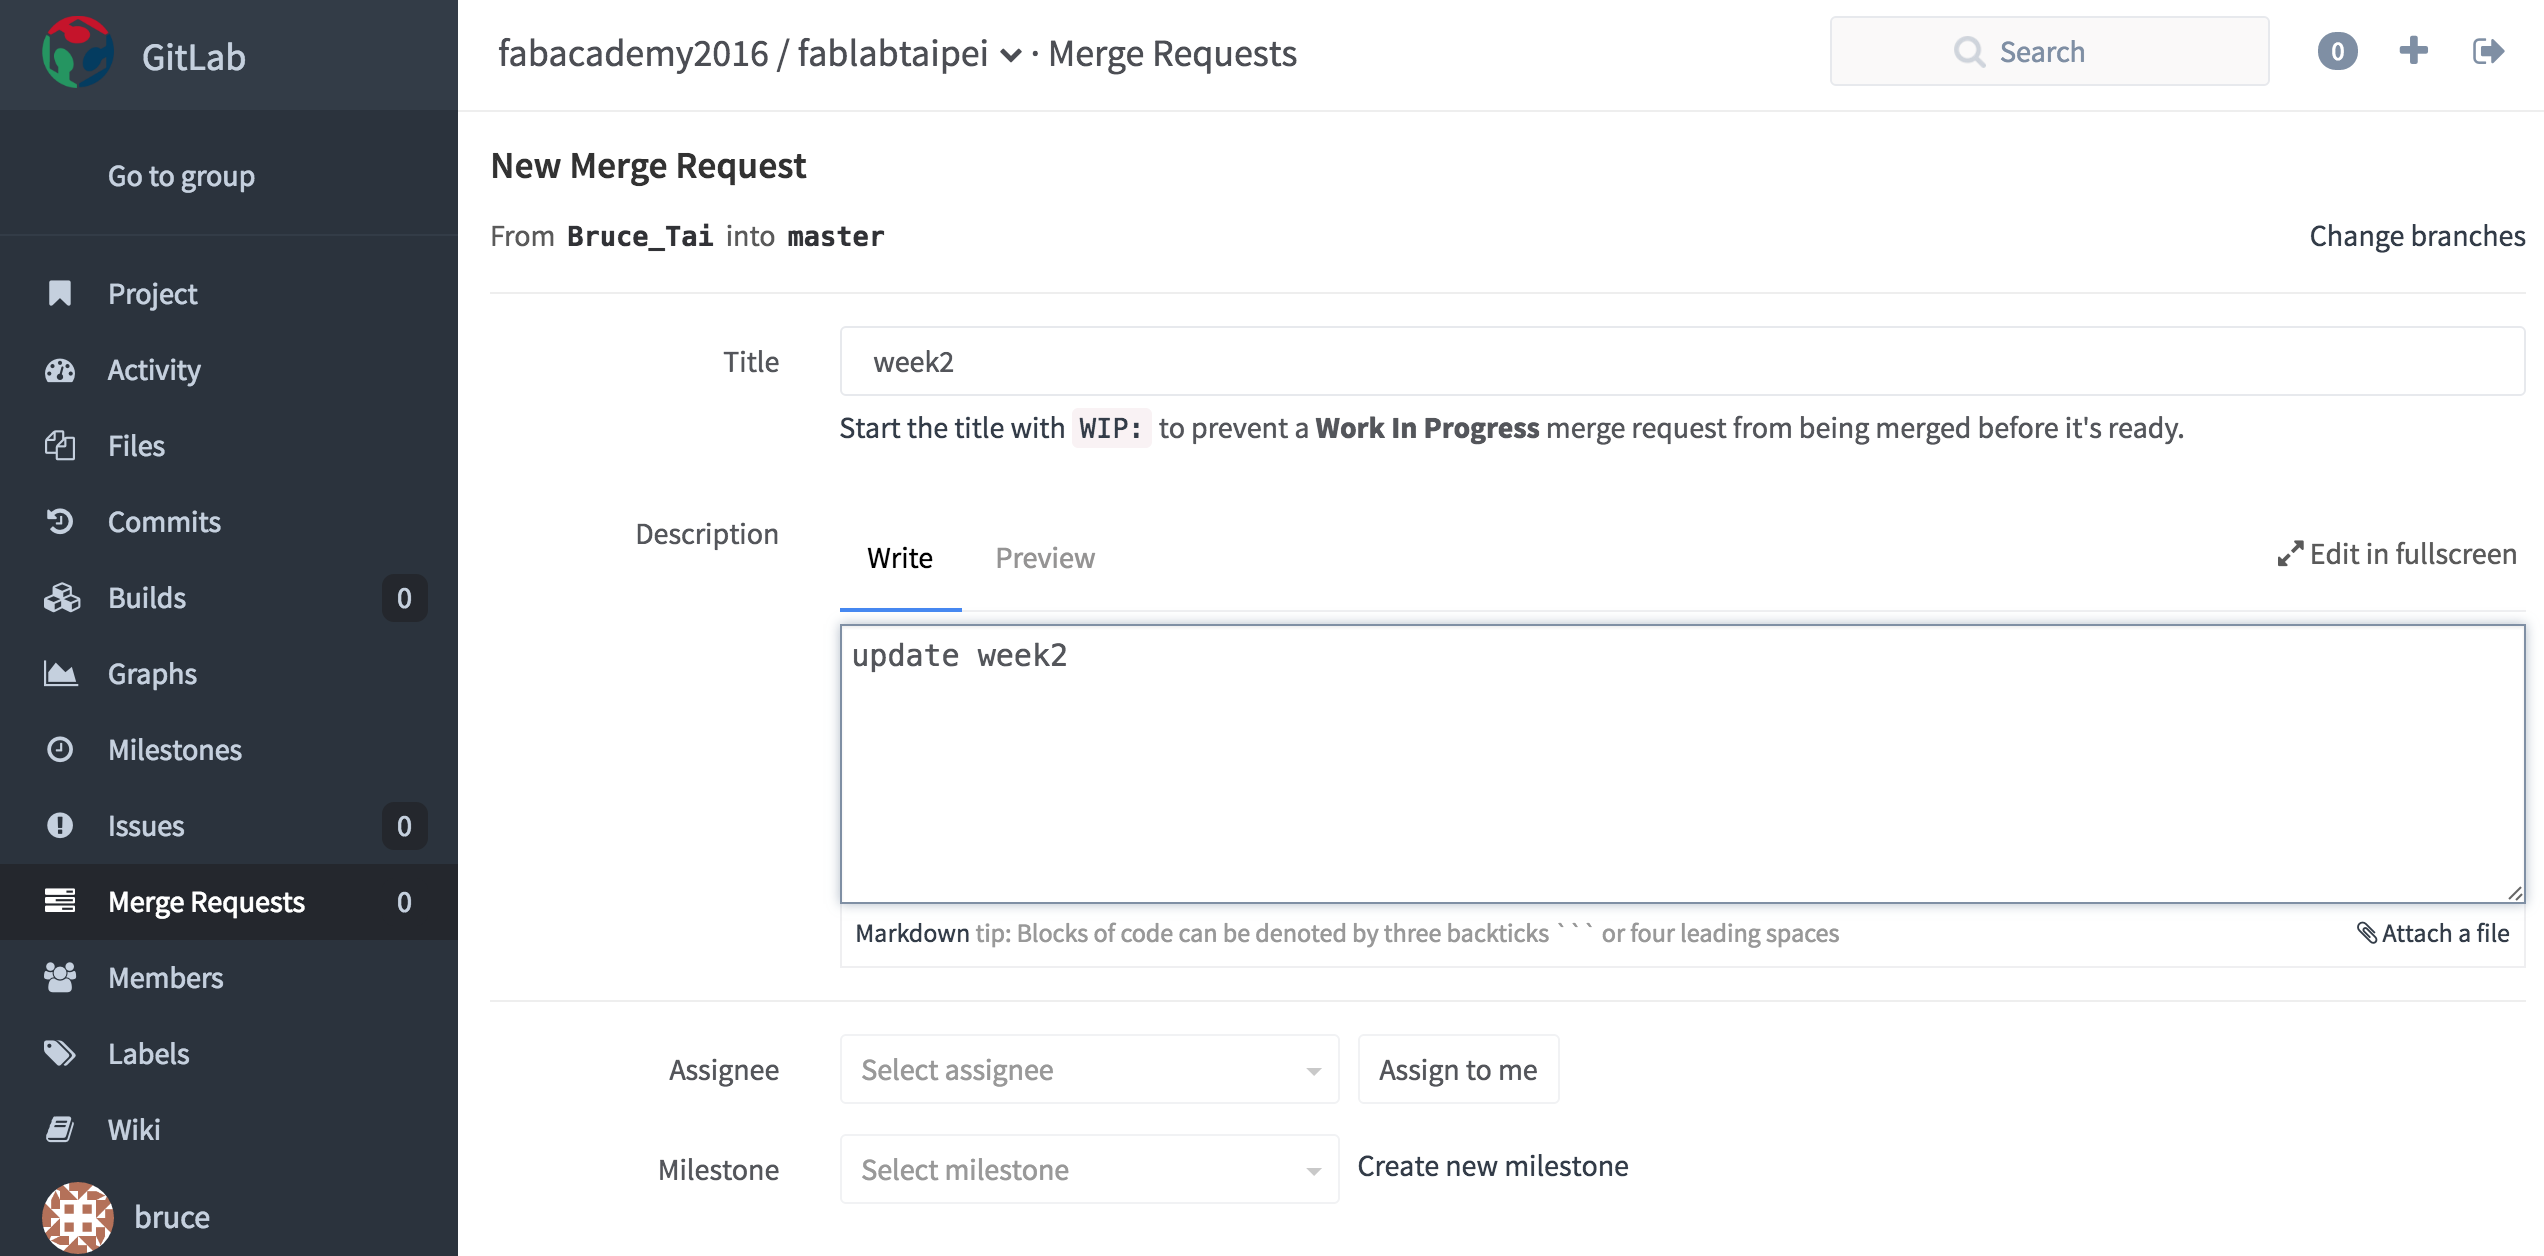Click the paperclip attach icon

(2367, 933)
